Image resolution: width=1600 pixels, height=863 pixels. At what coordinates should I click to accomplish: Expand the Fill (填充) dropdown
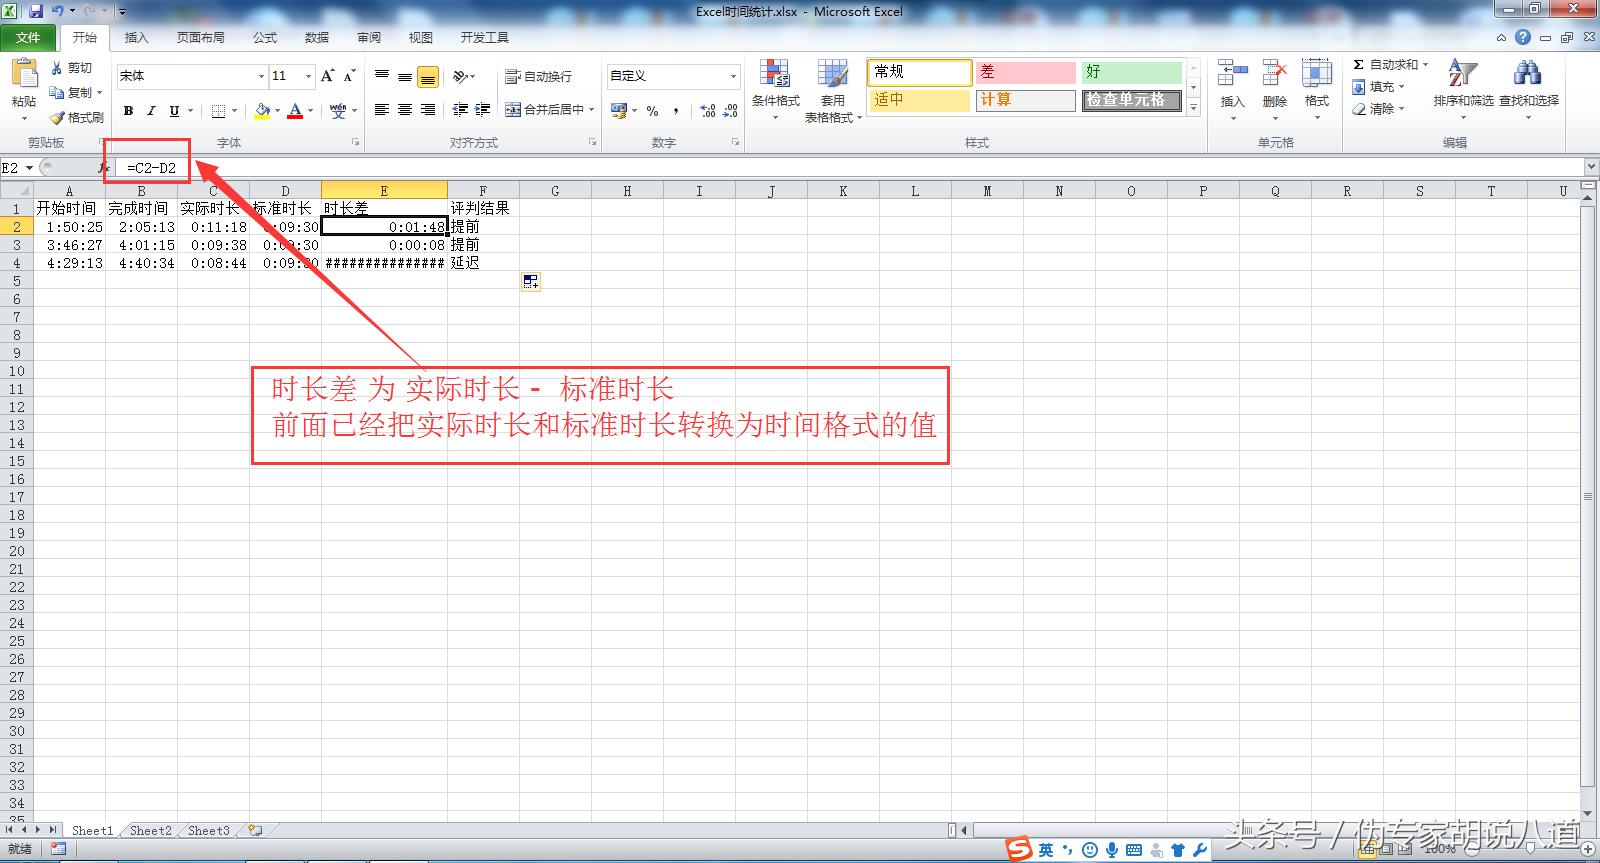pyautogui.click(x=1402, y=87)
